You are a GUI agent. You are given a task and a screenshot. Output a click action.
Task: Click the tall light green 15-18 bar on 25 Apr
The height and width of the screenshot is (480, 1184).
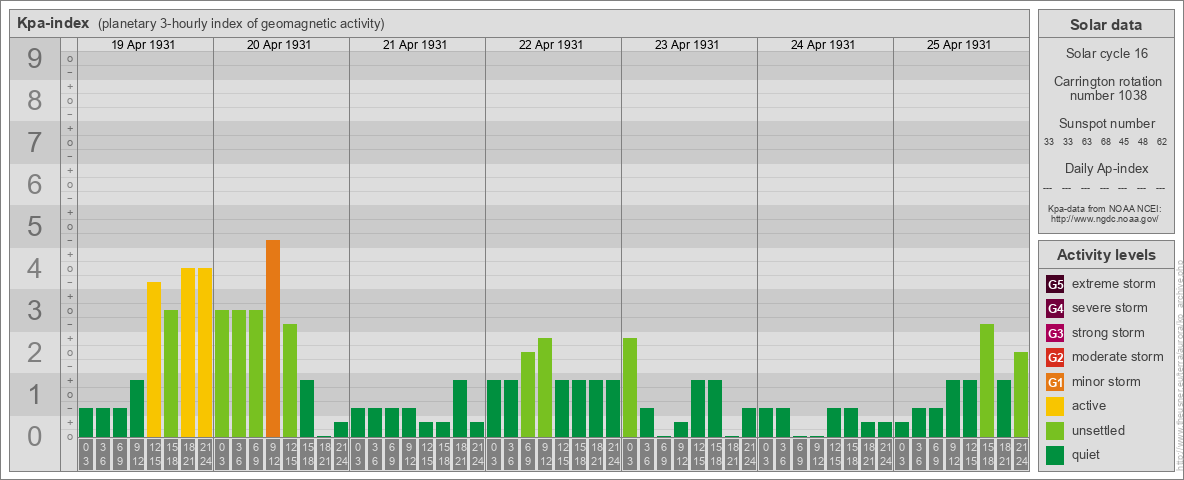click(x=986, y=381)
